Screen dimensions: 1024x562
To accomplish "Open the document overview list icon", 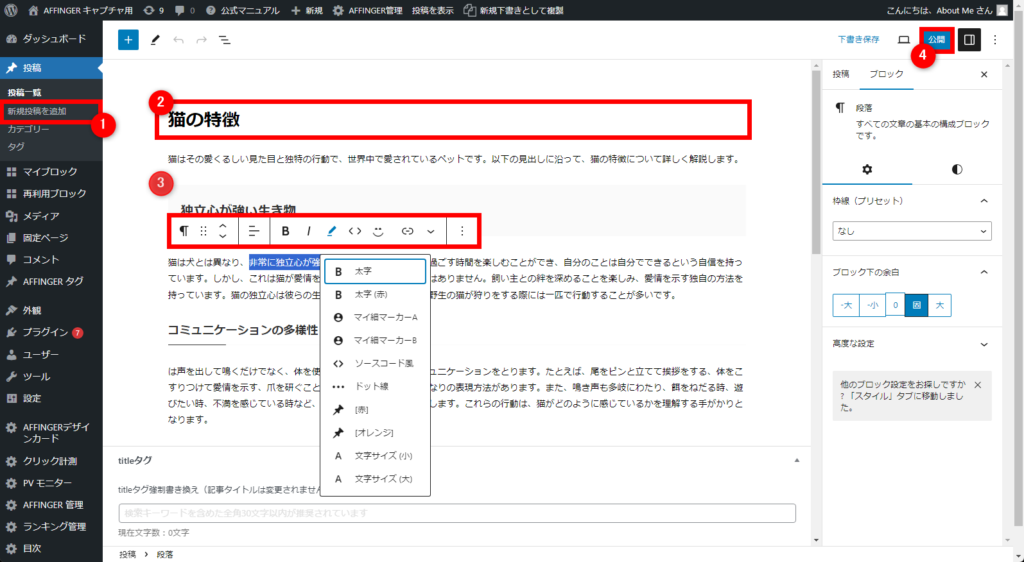I will coord(224,40).
